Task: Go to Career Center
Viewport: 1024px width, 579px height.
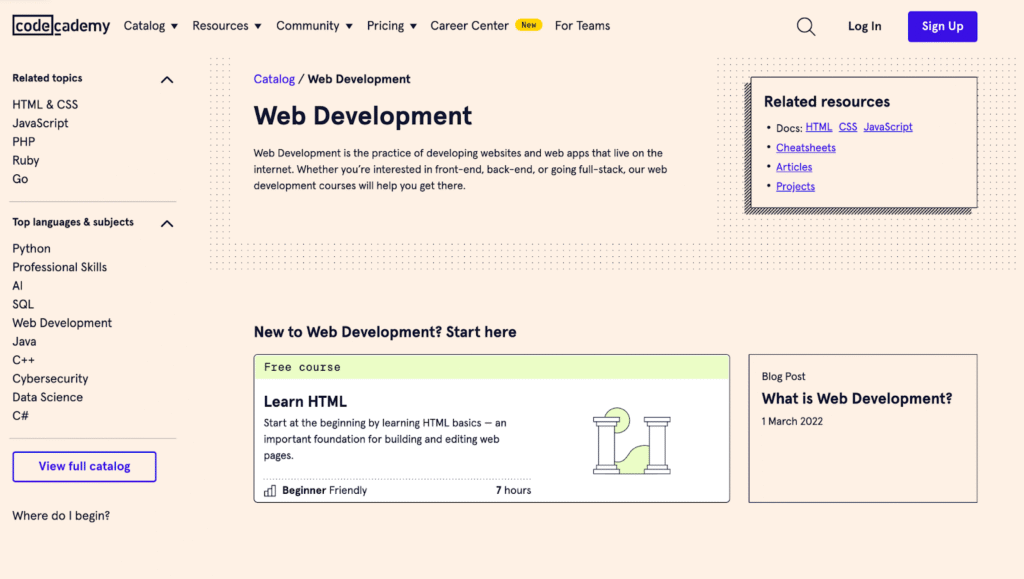Action: click(x=469, y=26)
